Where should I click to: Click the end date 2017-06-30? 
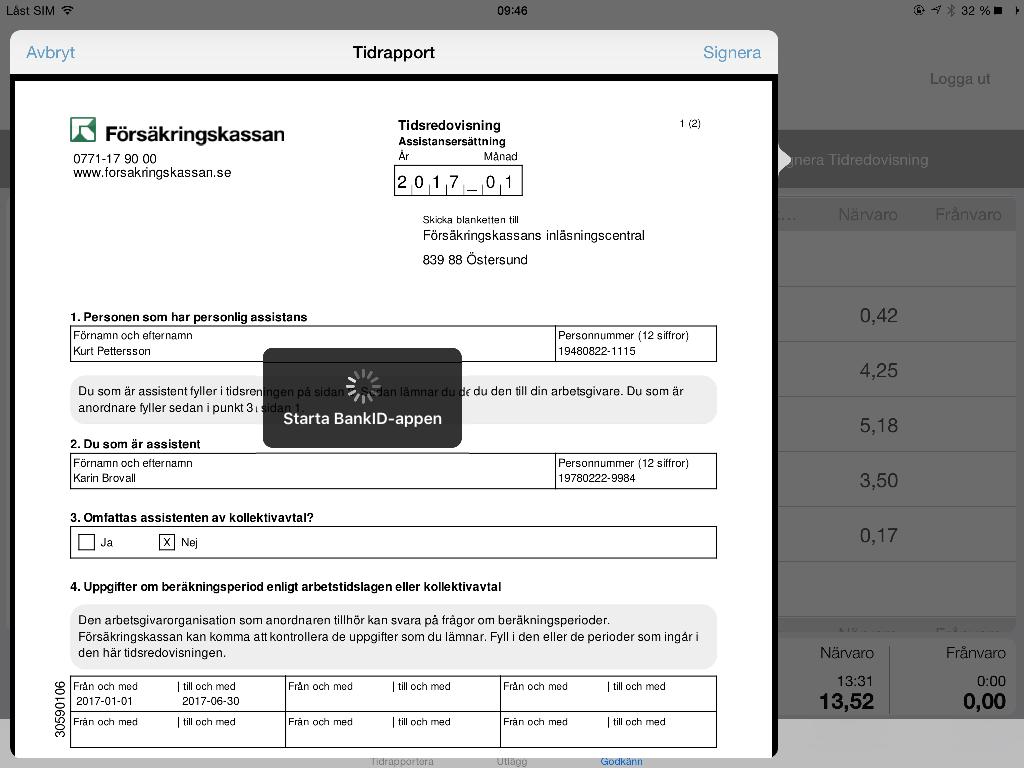point(210,701)
